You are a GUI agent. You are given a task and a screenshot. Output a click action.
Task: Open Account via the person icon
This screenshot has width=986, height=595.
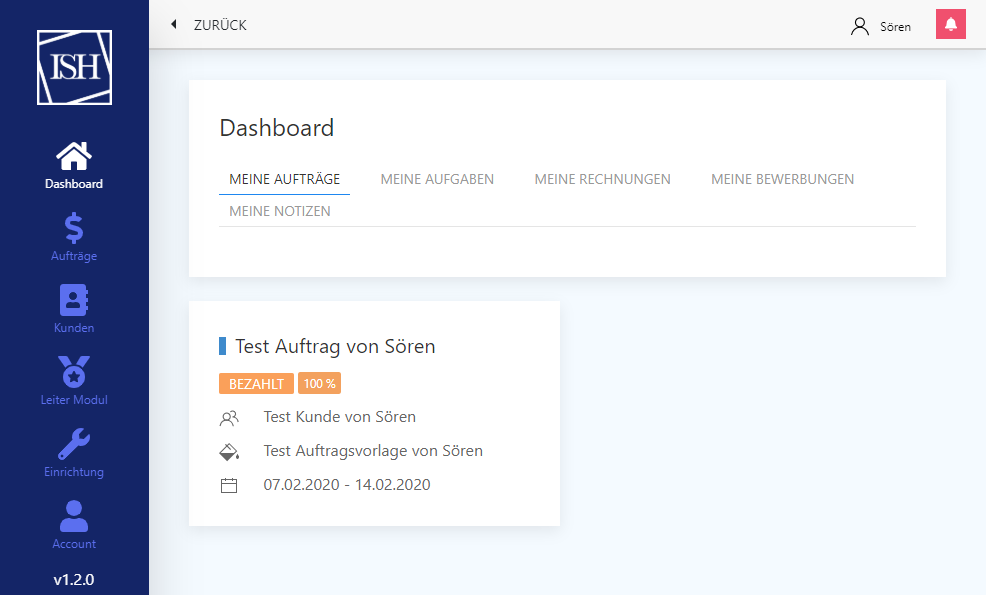[74, 516]
